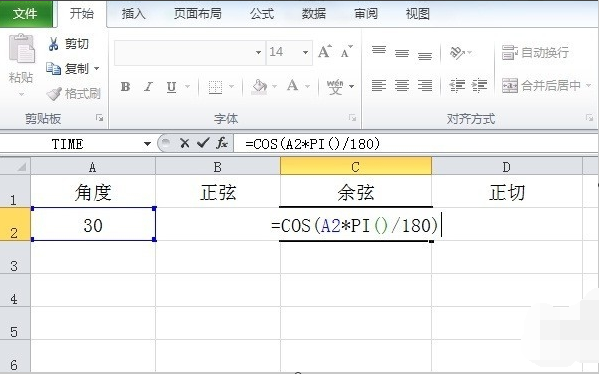Align text to top
Screen dimensions: 599x374
(x=379, y=51)
